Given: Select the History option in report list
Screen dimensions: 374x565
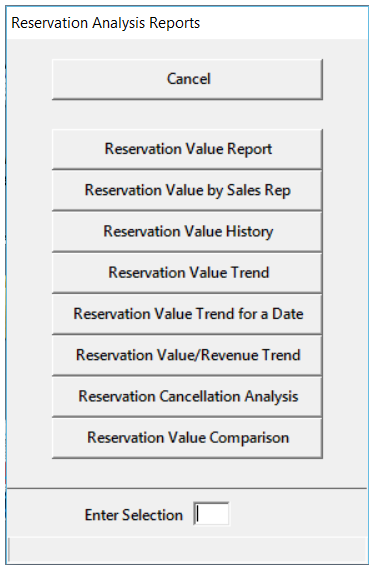Looking at the screenshot, I should [187, 231].
